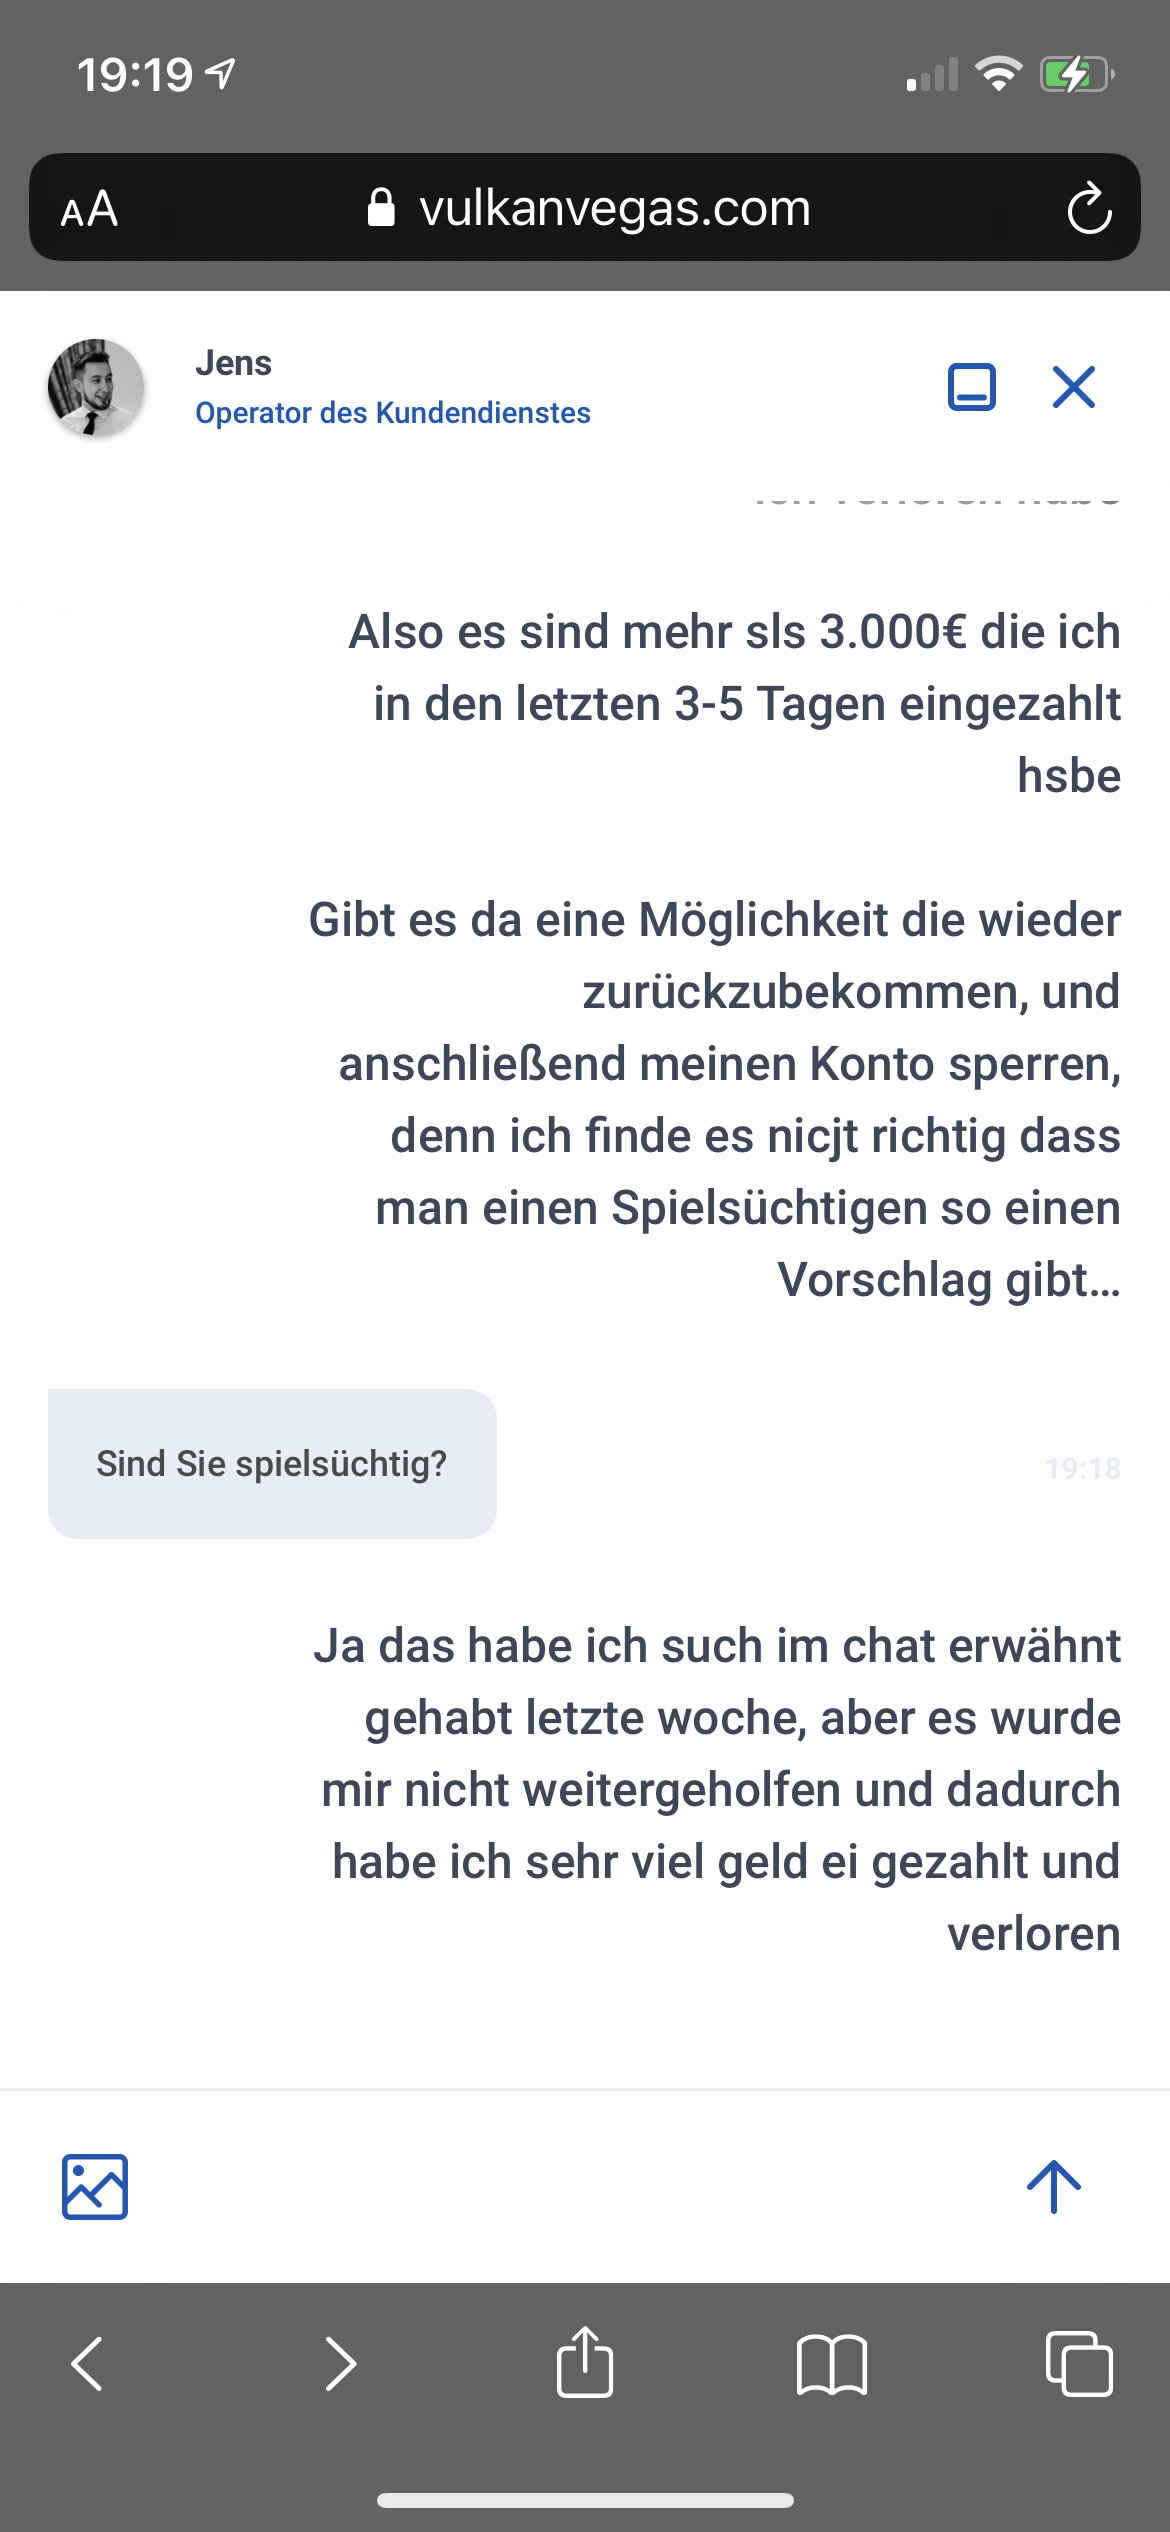Tap the vulkanvegas.com address bar

(x=614, y=209)
